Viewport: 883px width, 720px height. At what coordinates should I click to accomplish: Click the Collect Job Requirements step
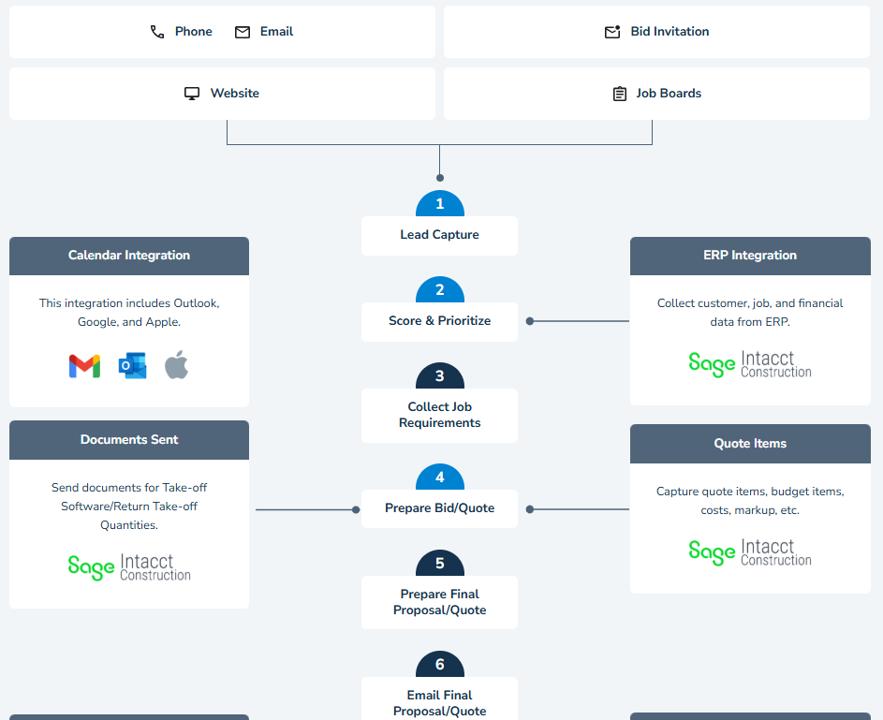tap(439, 415)
